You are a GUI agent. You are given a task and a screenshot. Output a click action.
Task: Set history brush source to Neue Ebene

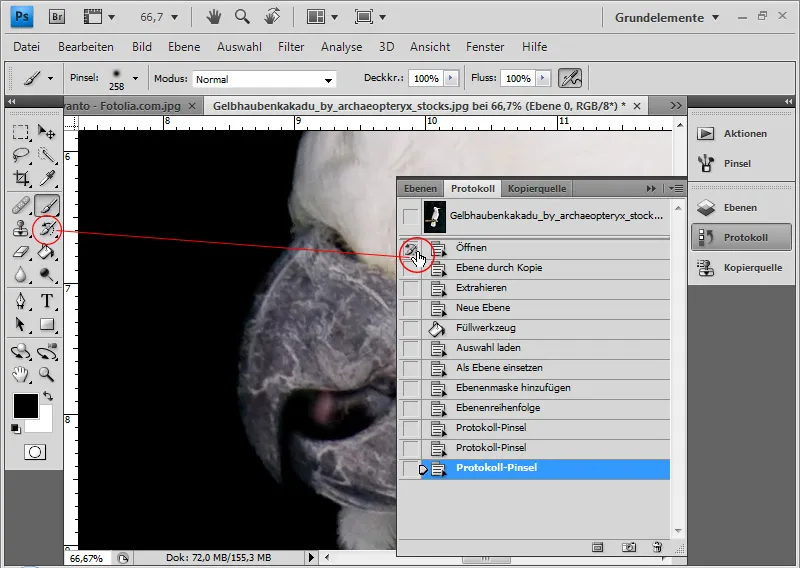point(411,308)
